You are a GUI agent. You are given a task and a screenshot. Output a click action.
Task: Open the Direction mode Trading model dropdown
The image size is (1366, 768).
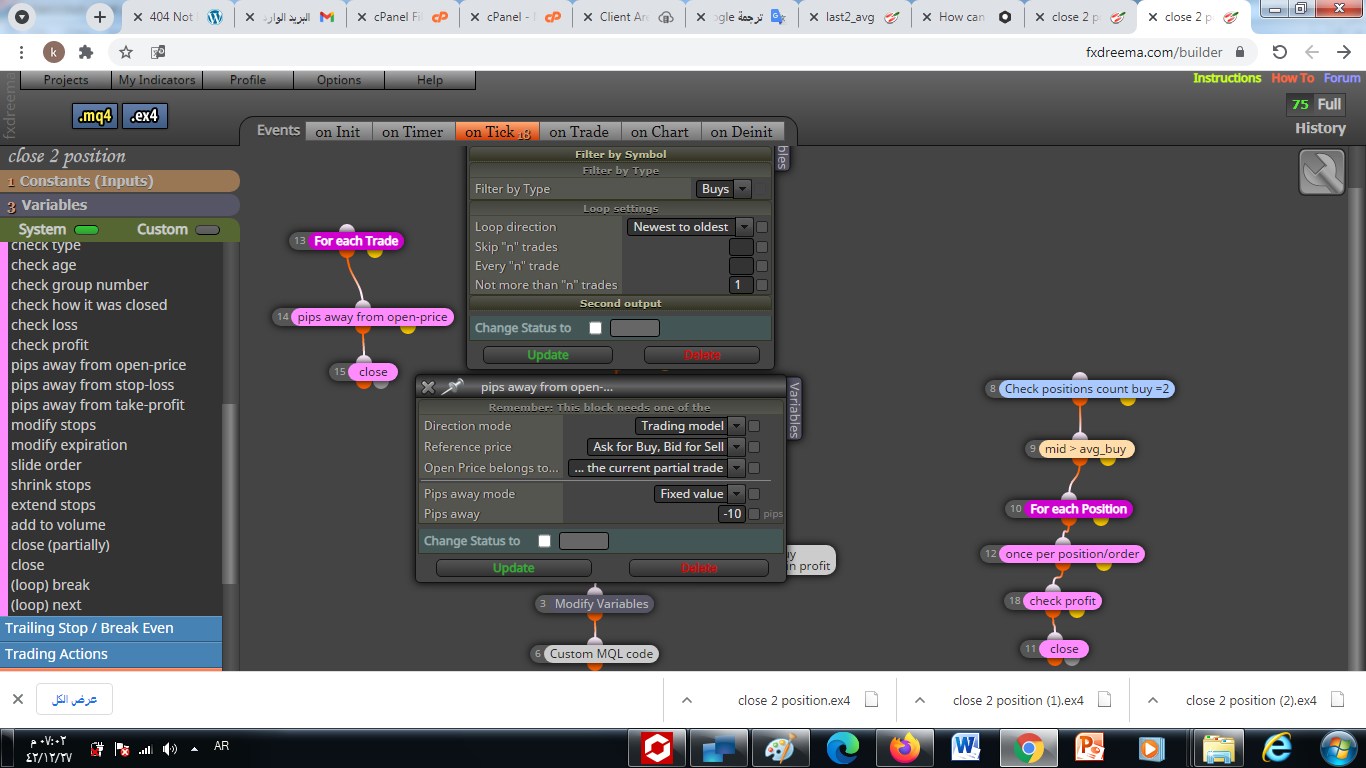click(690, 426)
